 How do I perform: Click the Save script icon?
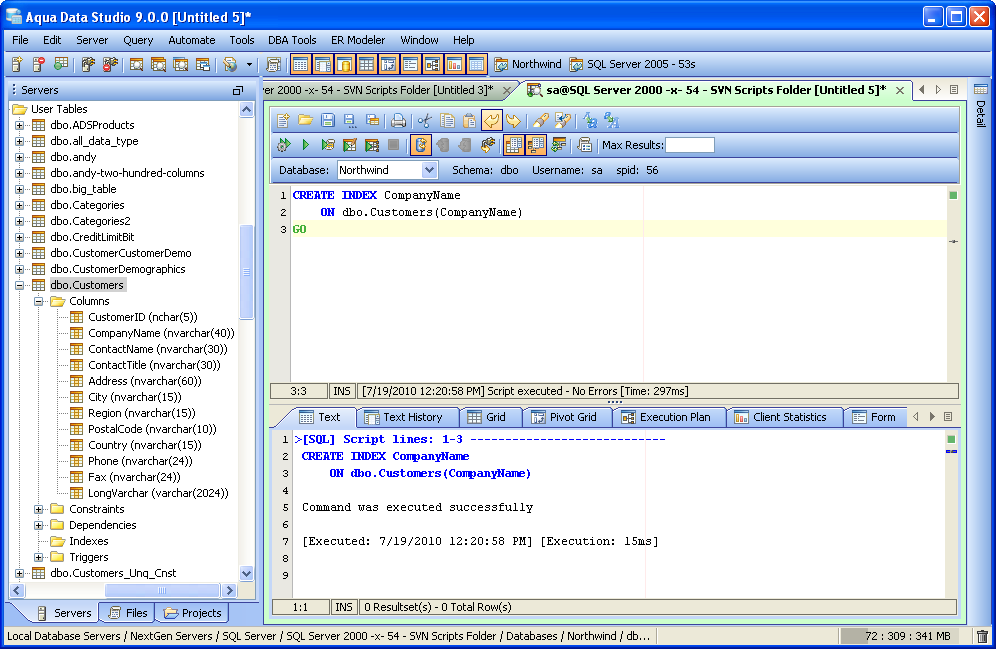coord(327,120)
